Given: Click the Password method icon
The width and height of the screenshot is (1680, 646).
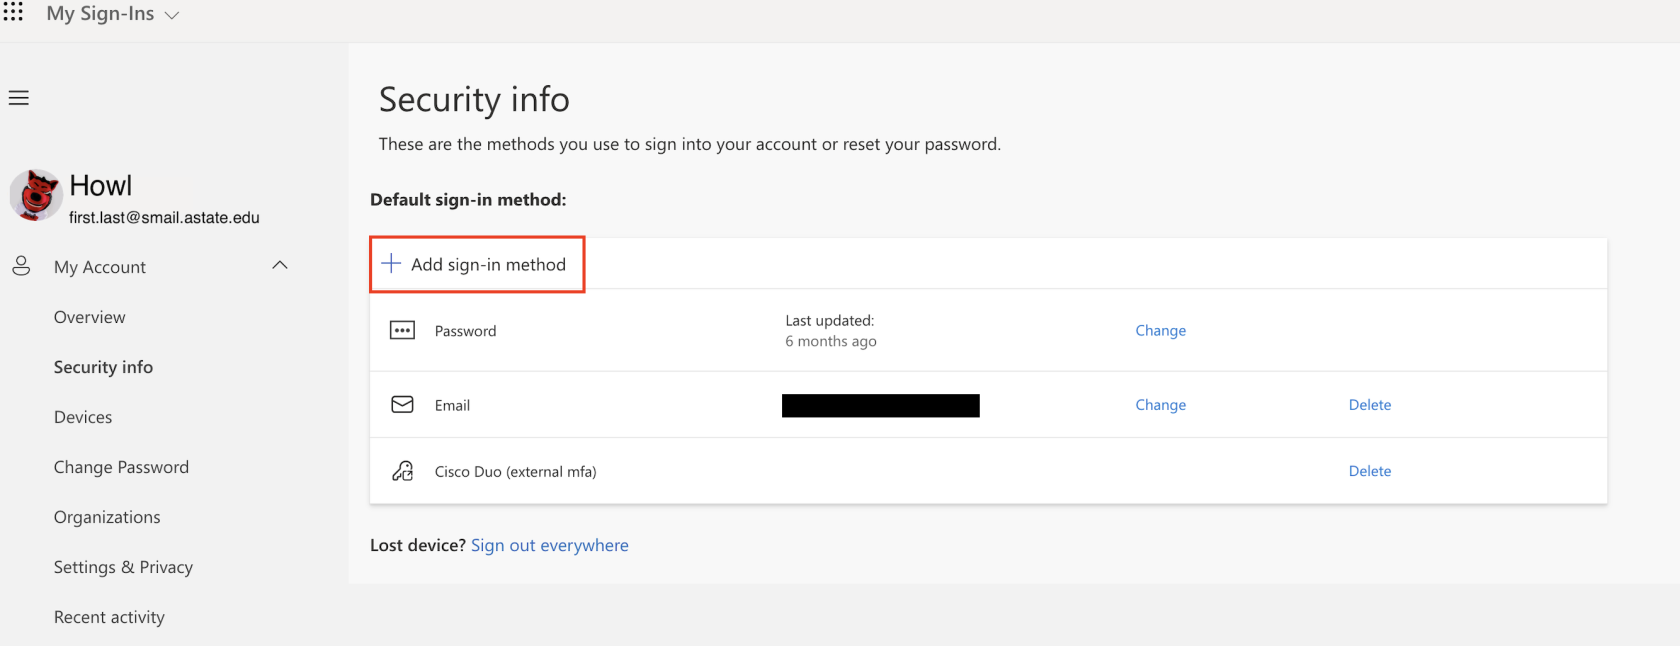Looking at the screenshot, I should pyautogui.click(x=402, y=330).
